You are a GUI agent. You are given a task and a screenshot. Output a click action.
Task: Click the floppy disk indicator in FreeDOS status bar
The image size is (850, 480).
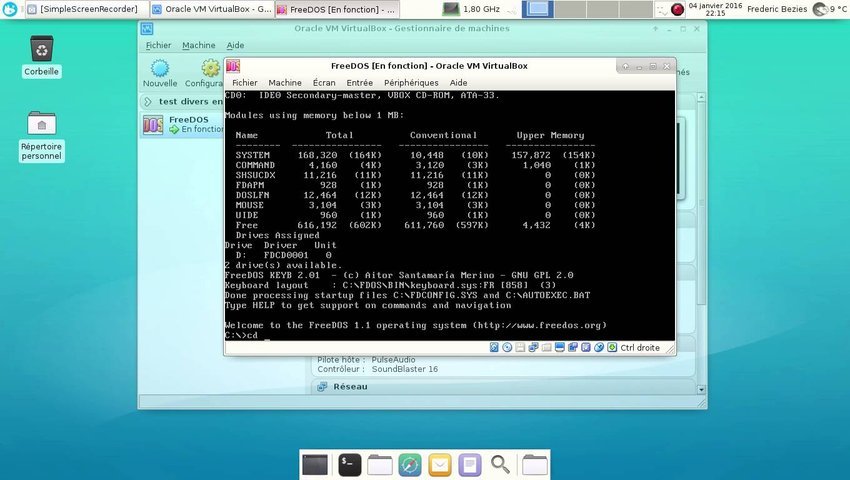coord(520,348)
